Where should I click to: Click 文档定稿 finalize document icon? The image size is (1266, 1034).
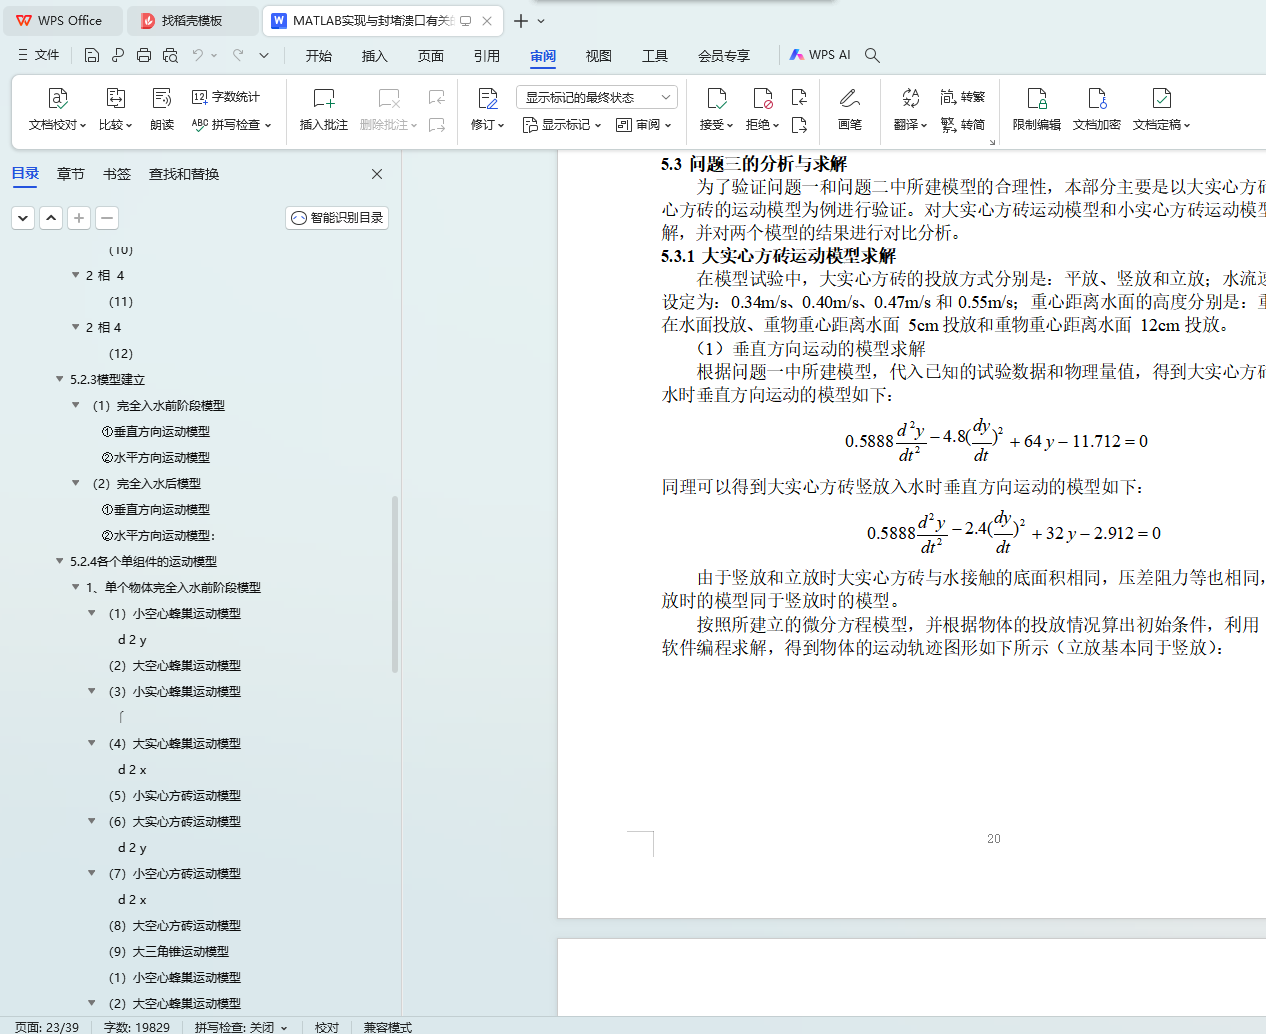[x=1161, y=98]
